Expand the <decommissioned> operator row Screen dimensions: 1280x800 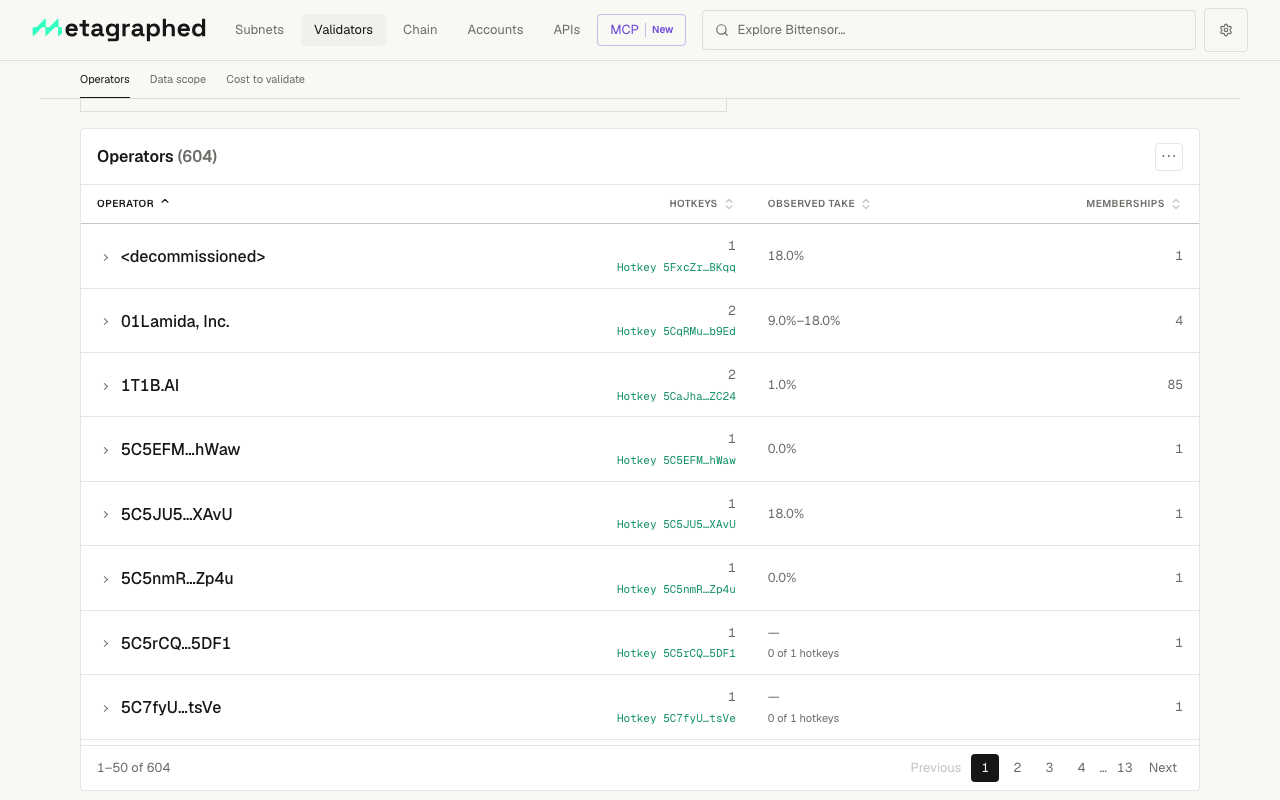tap(106, 257)
